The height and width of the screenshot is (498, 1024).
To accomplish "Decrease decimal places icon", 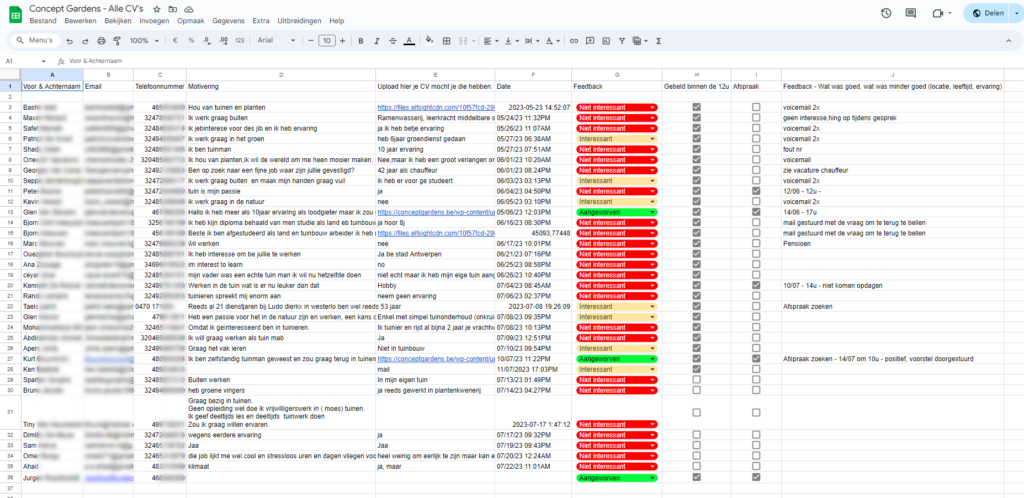I will tap(207, 40).
